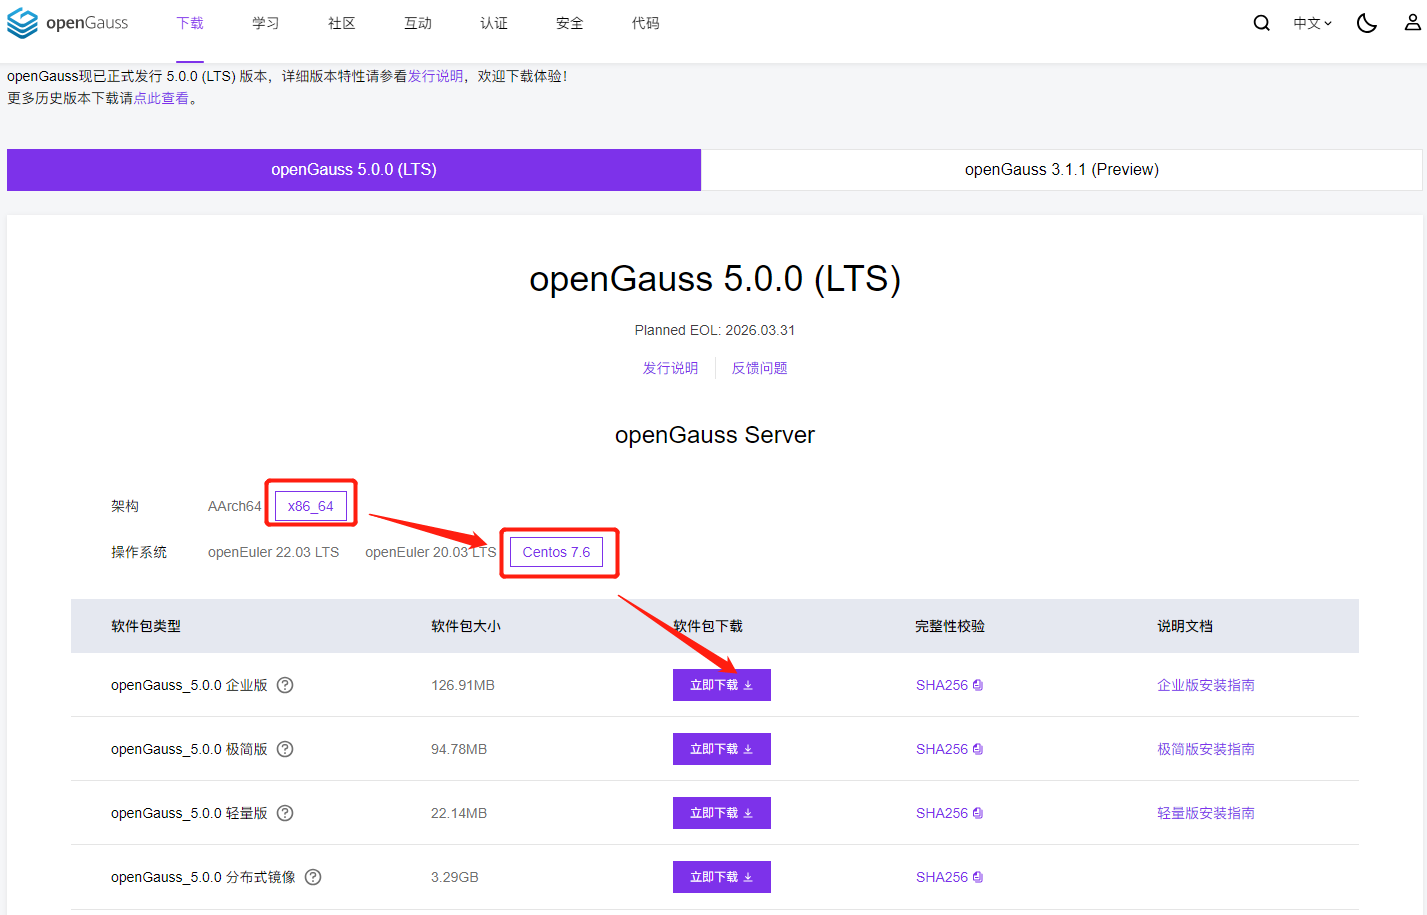The height and width of the screenshot is (915, 1427).
Task: Click openGauss_5.0.0 企业版 package name
Action: click(x=189, y=685)
